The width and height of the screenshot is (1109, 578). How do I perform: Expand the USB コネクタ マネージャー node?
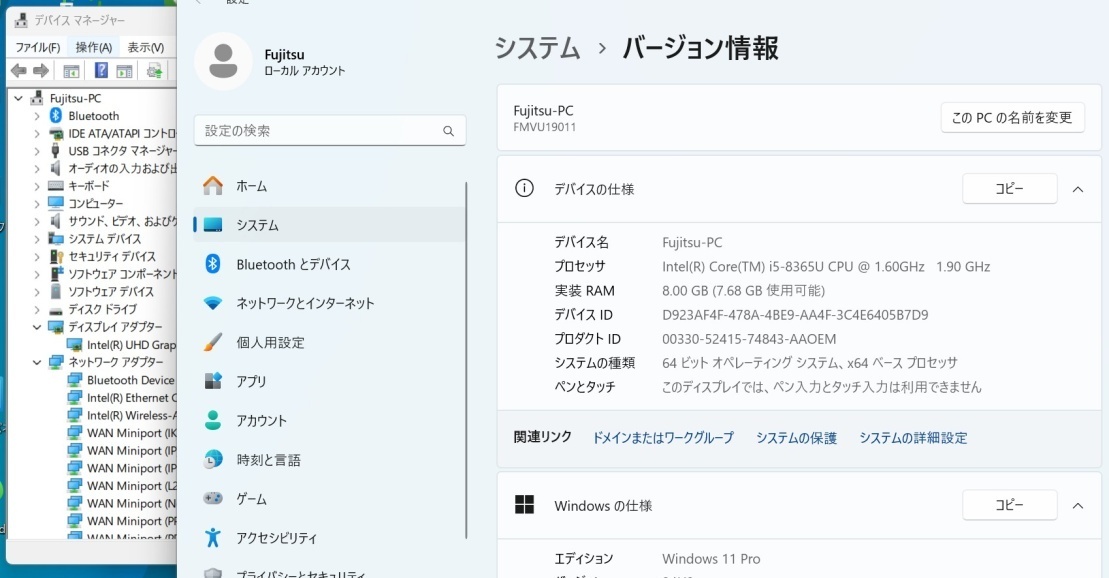tap(37, 151)
